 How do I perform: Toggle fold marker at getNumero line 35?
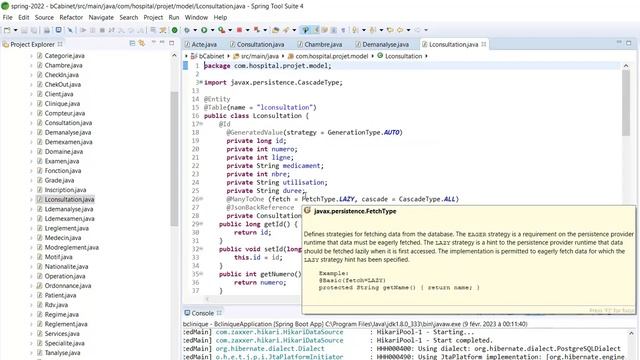201,274
